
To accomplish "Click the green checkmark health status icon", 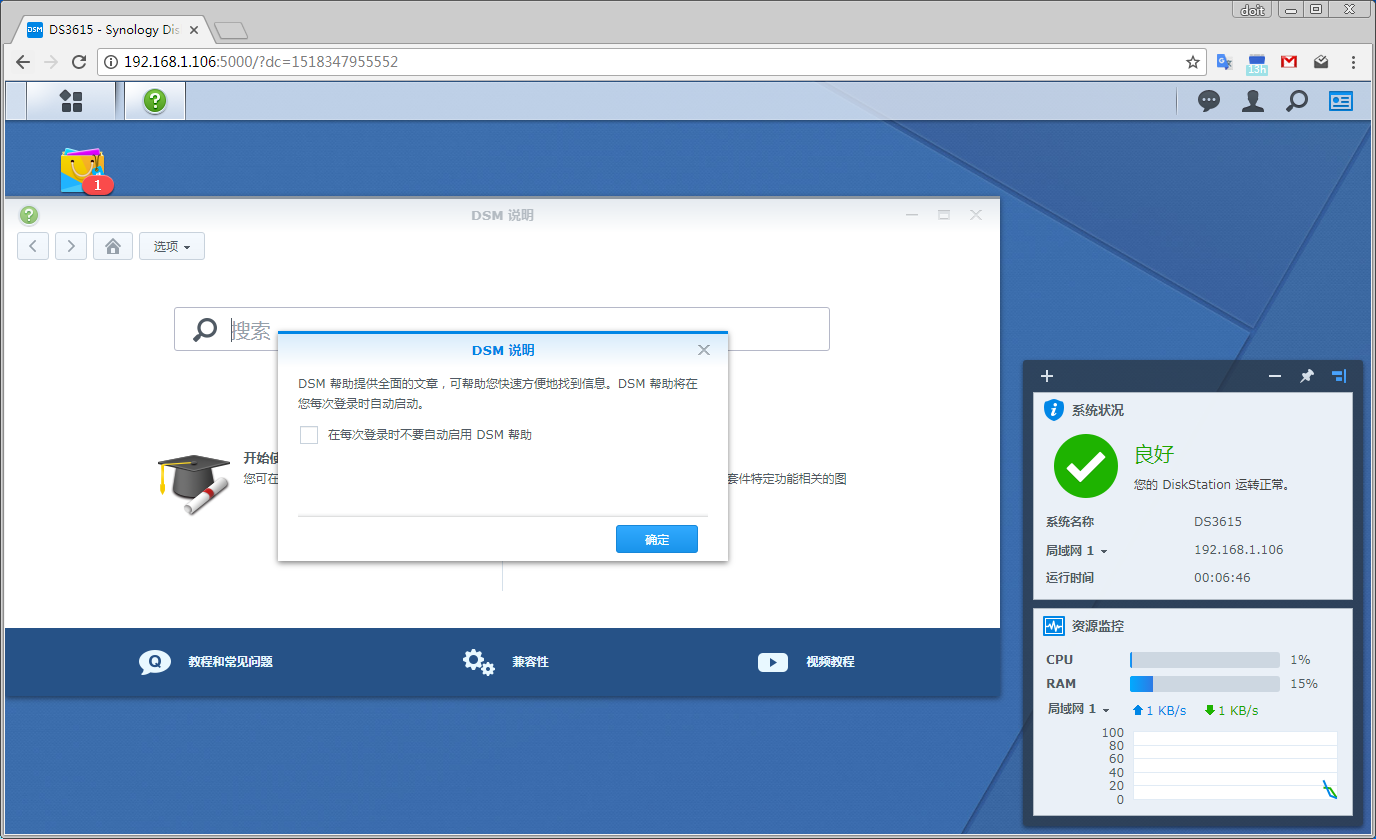I will pyautogui.click(x=1086, y=466).
